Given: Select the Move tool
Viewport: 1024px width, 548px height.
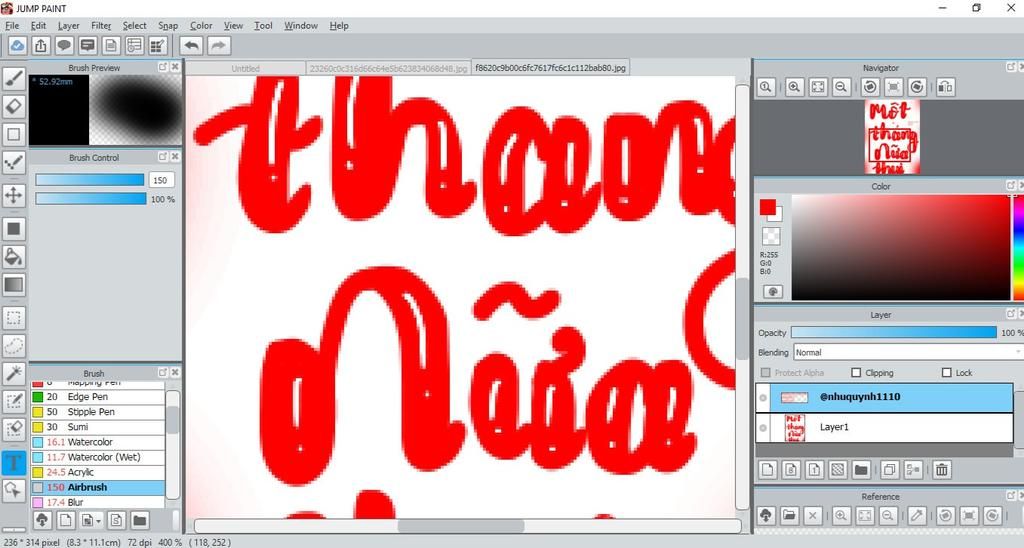Looking at the screenshot, I should pos(14,195).
